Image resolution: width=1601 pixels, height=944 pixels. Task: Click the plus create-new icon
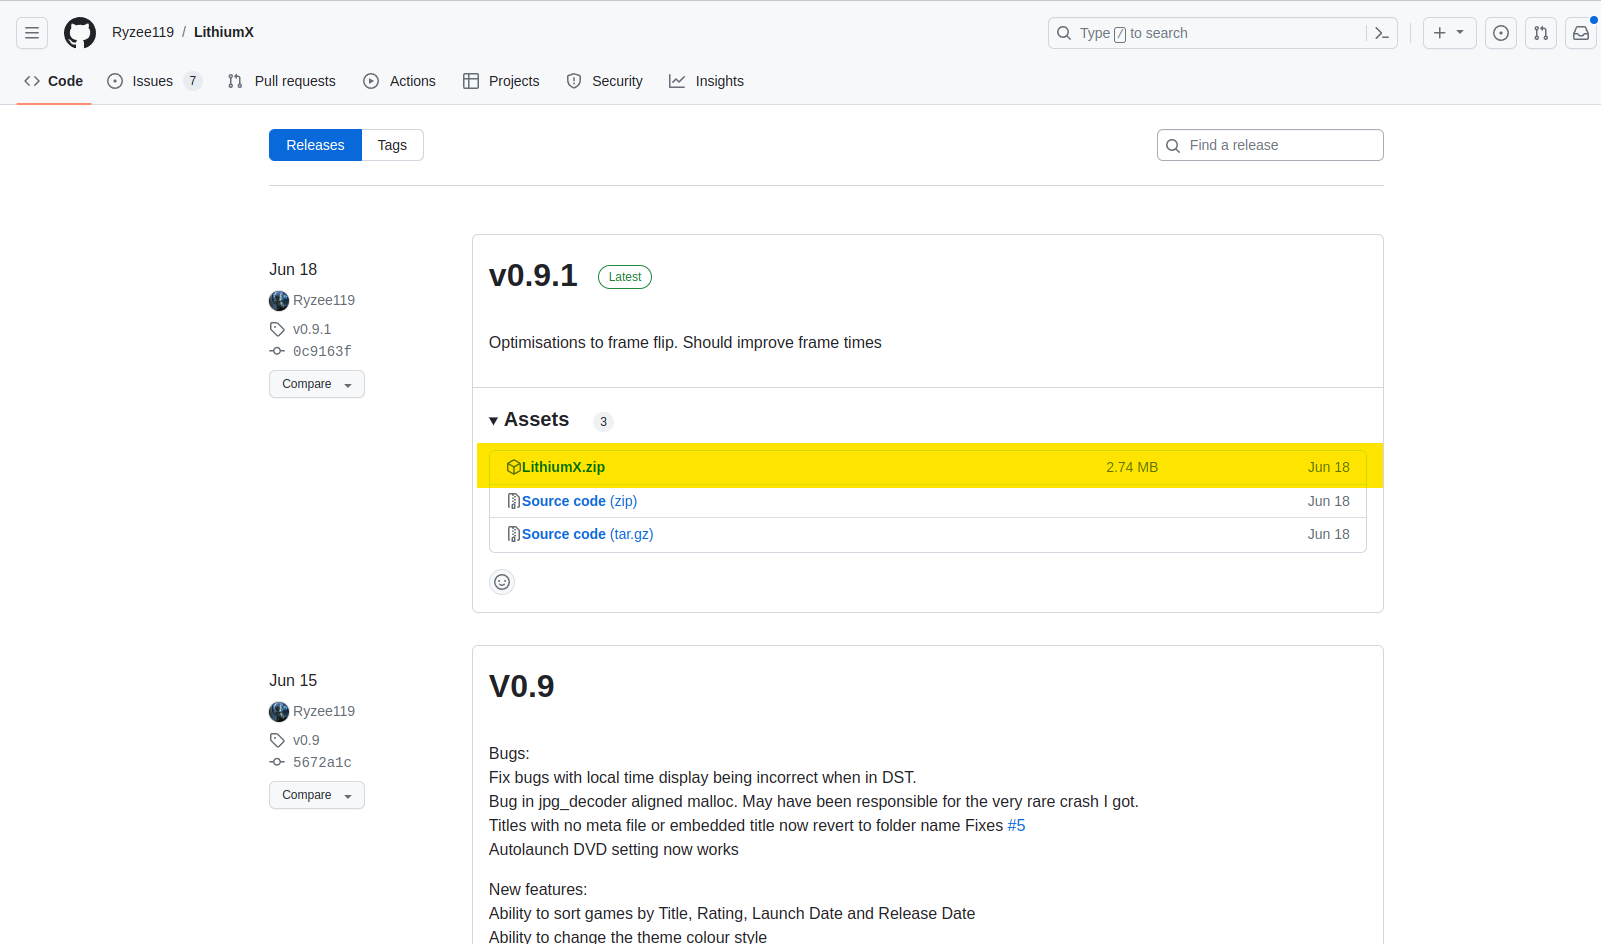pos(1440,33)
